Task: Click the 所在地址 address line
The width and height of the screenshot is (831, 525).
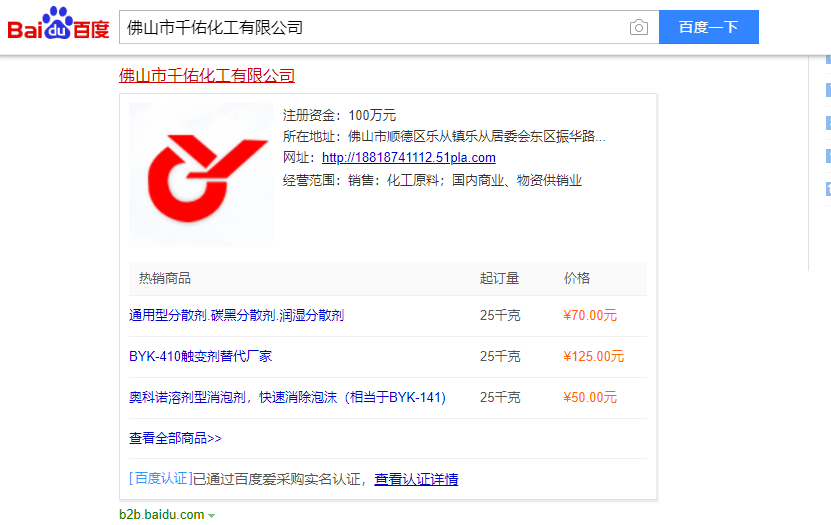Action: click(x=444, y=137)
